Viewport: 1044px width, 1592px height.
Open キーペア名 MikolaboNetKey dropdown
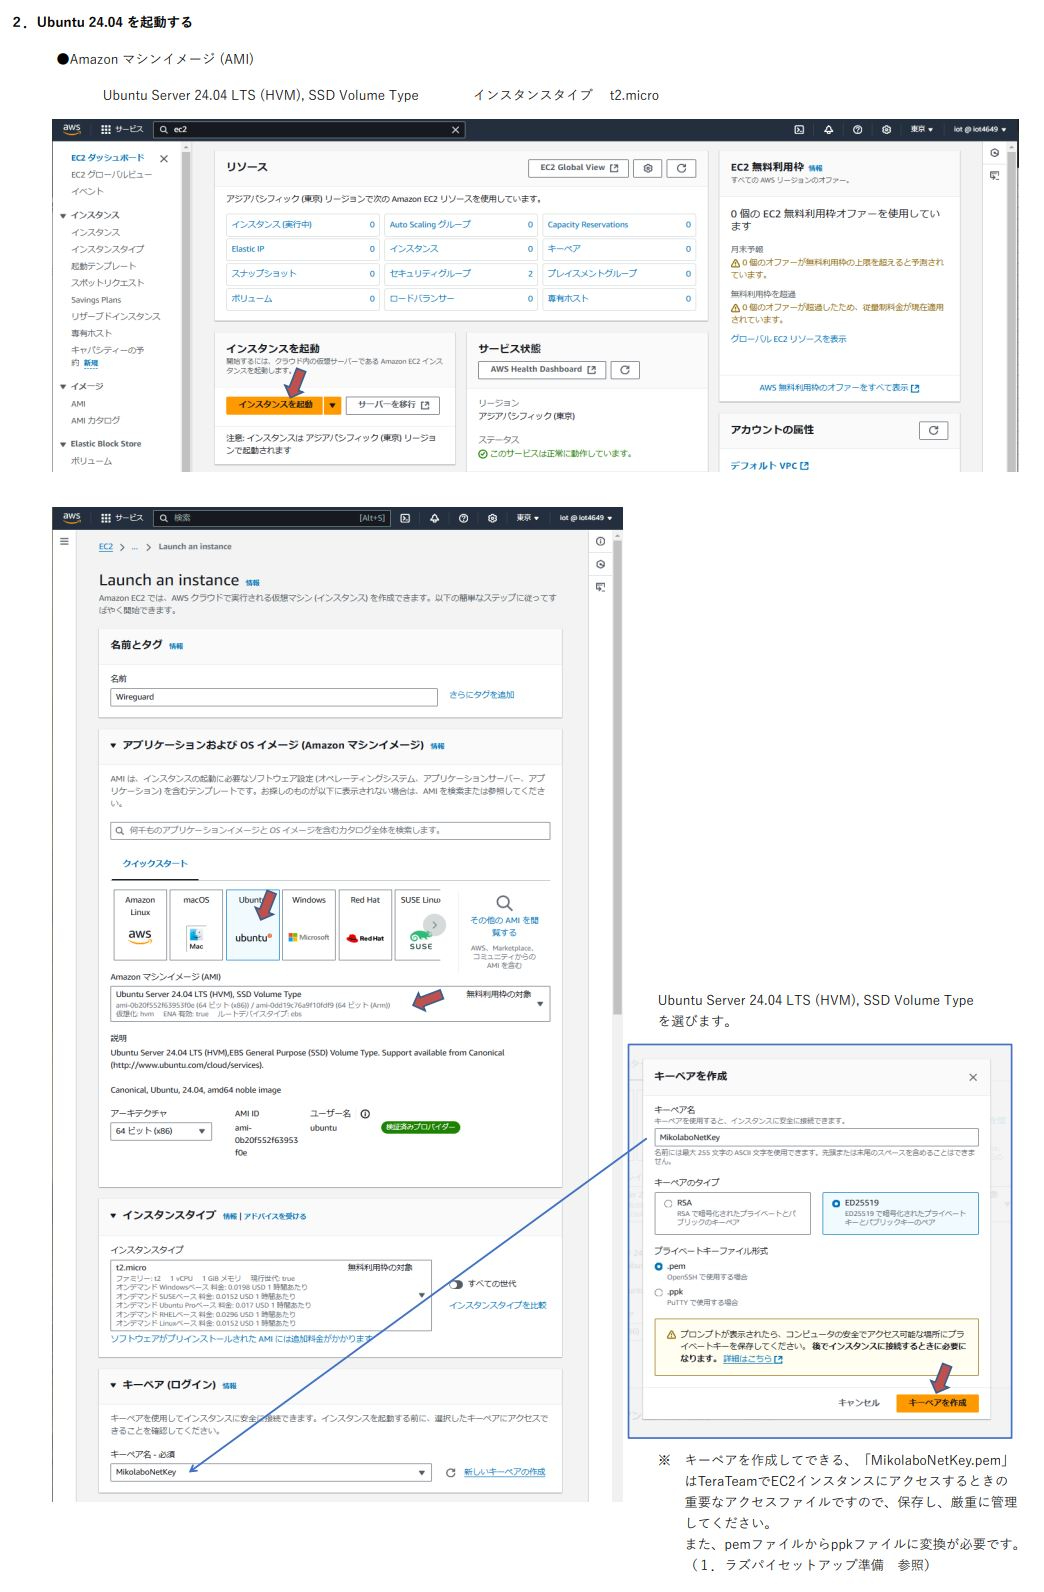click(x=270, y=1472)
